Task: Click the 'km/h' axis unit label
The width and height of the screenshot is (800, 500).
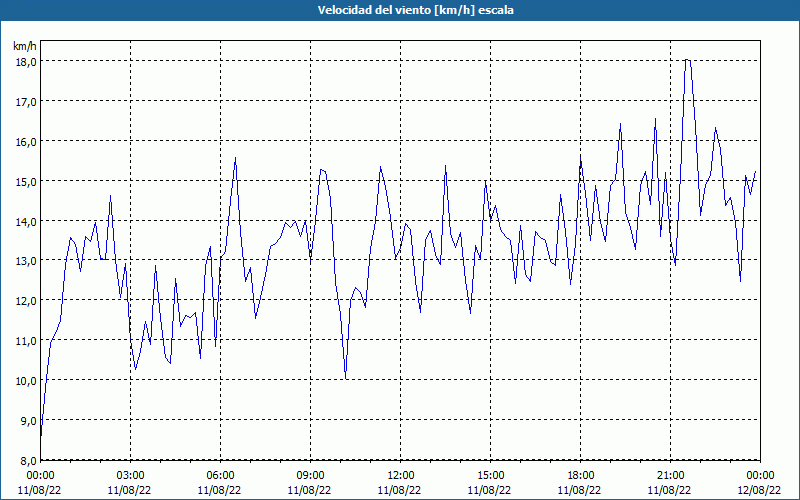Action: (25, 46)
